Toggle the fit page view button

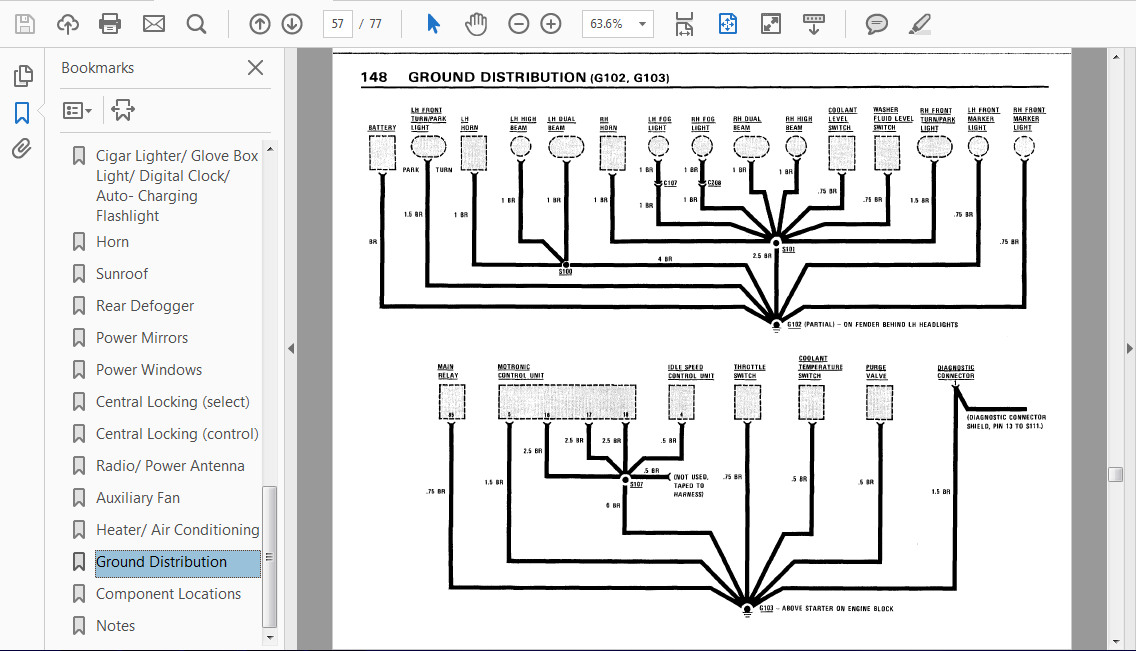point(727,24)
